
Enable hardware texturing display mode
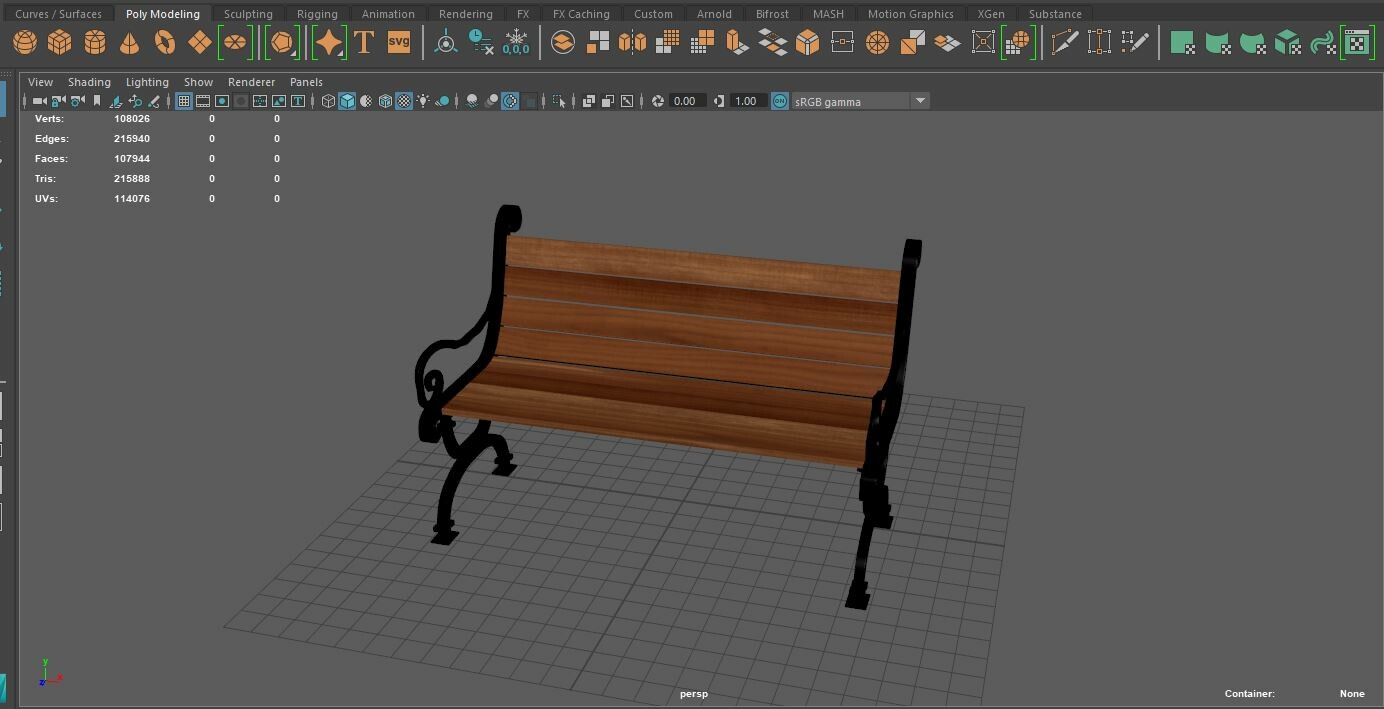(403, 100)
